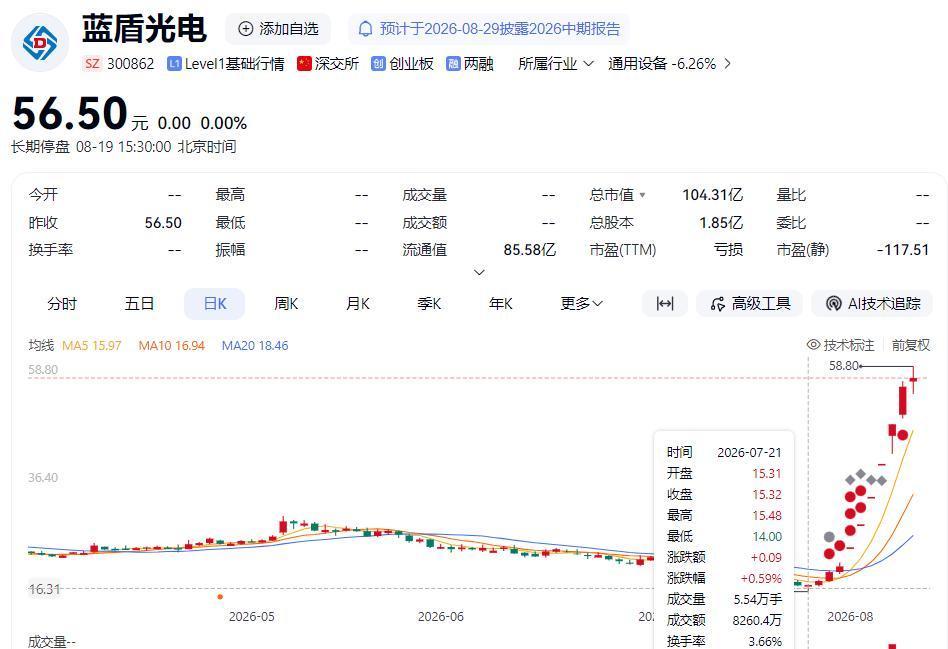
Task: Click the China flag 深交所 icon
Action: 304,64
